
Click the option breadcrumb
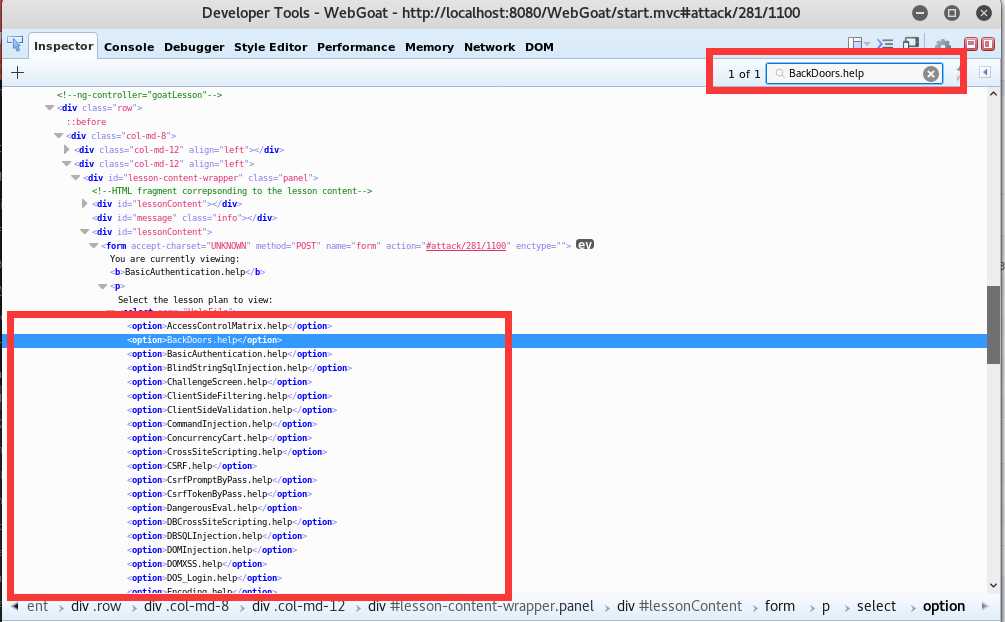click(943, 606)
